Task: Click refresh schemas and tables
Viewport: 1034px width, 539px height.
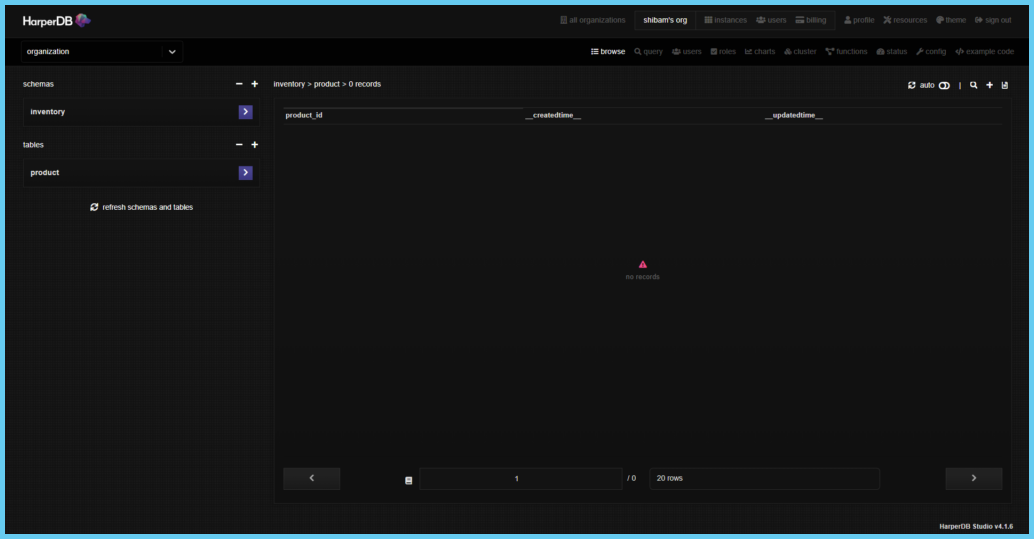Action: [141, 207]
